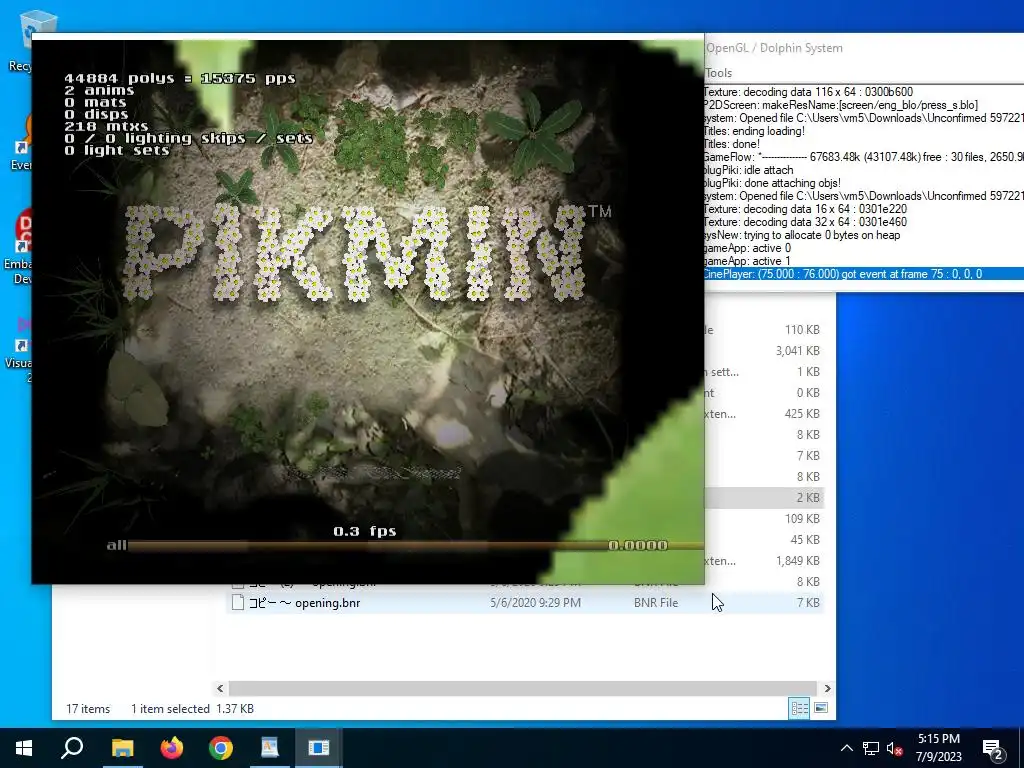Click the 'BNR File' type cell

pos(656,603)
